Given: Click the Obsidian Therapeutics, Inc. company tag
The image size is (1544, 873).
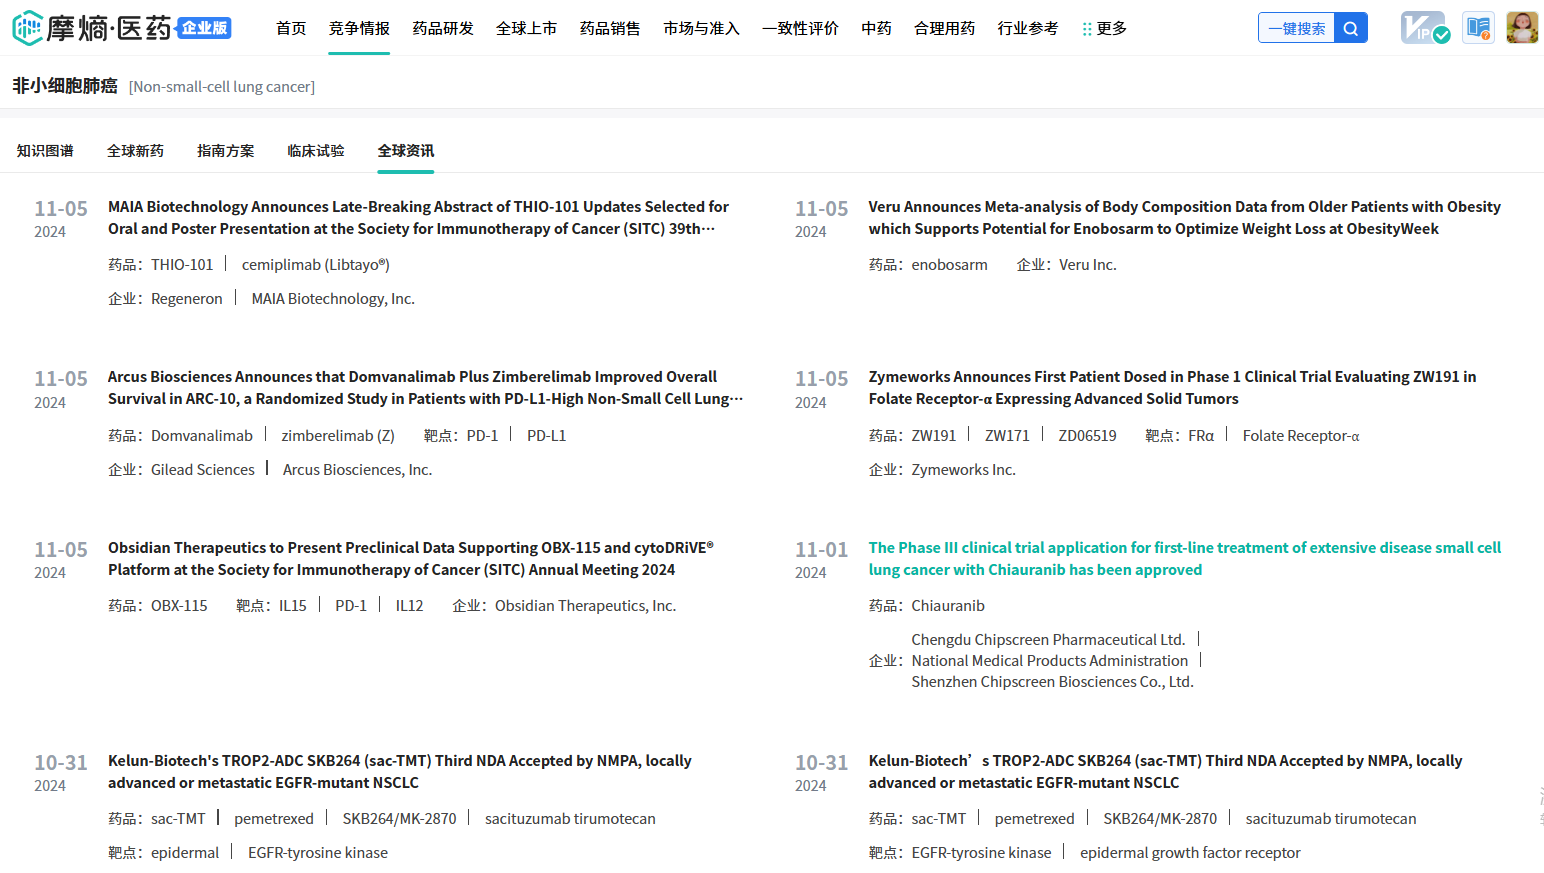Looking at the screenshot, I should point(585,606).
